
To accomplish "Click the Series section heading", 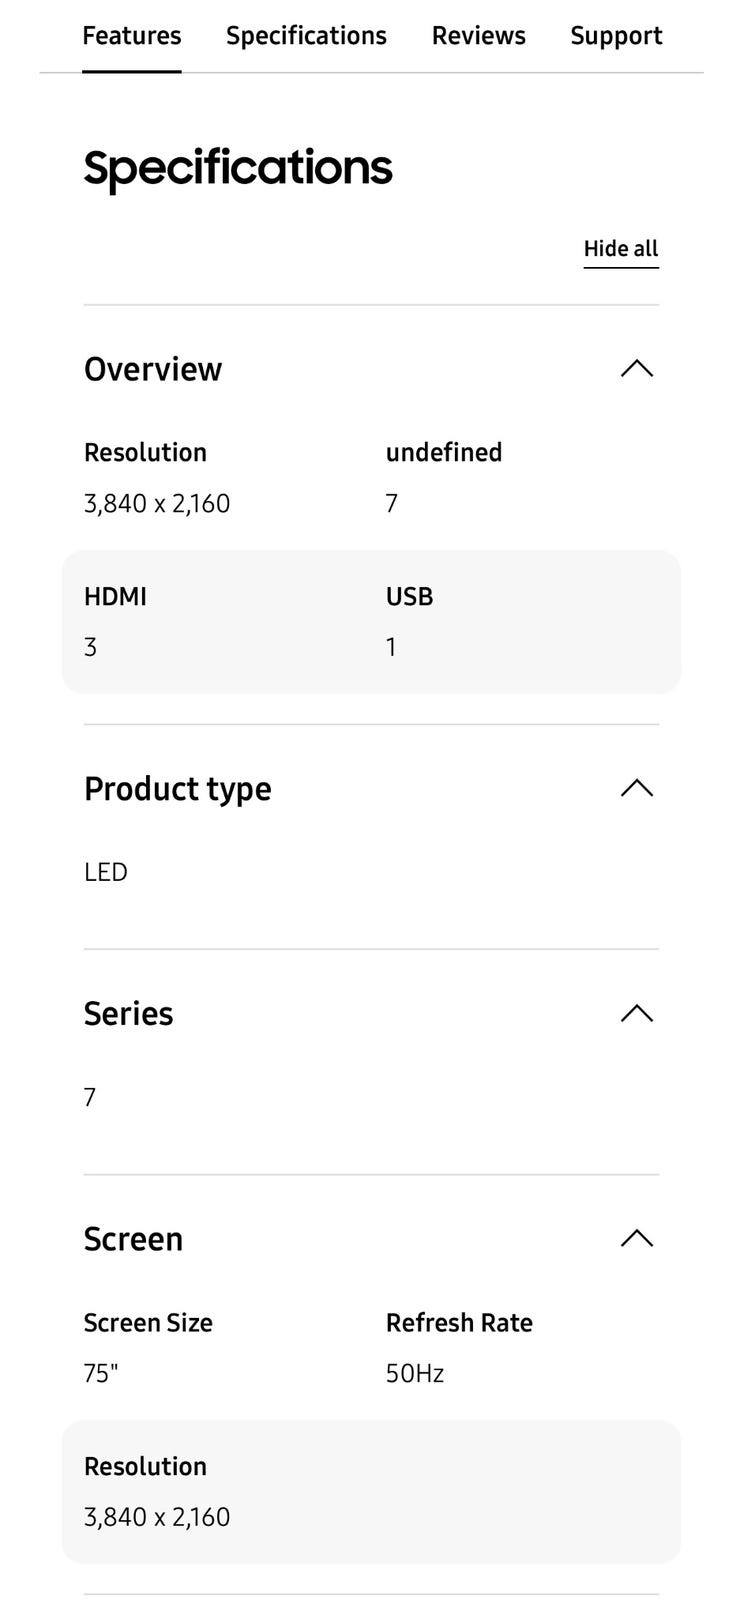I will tap(129, 1014).
